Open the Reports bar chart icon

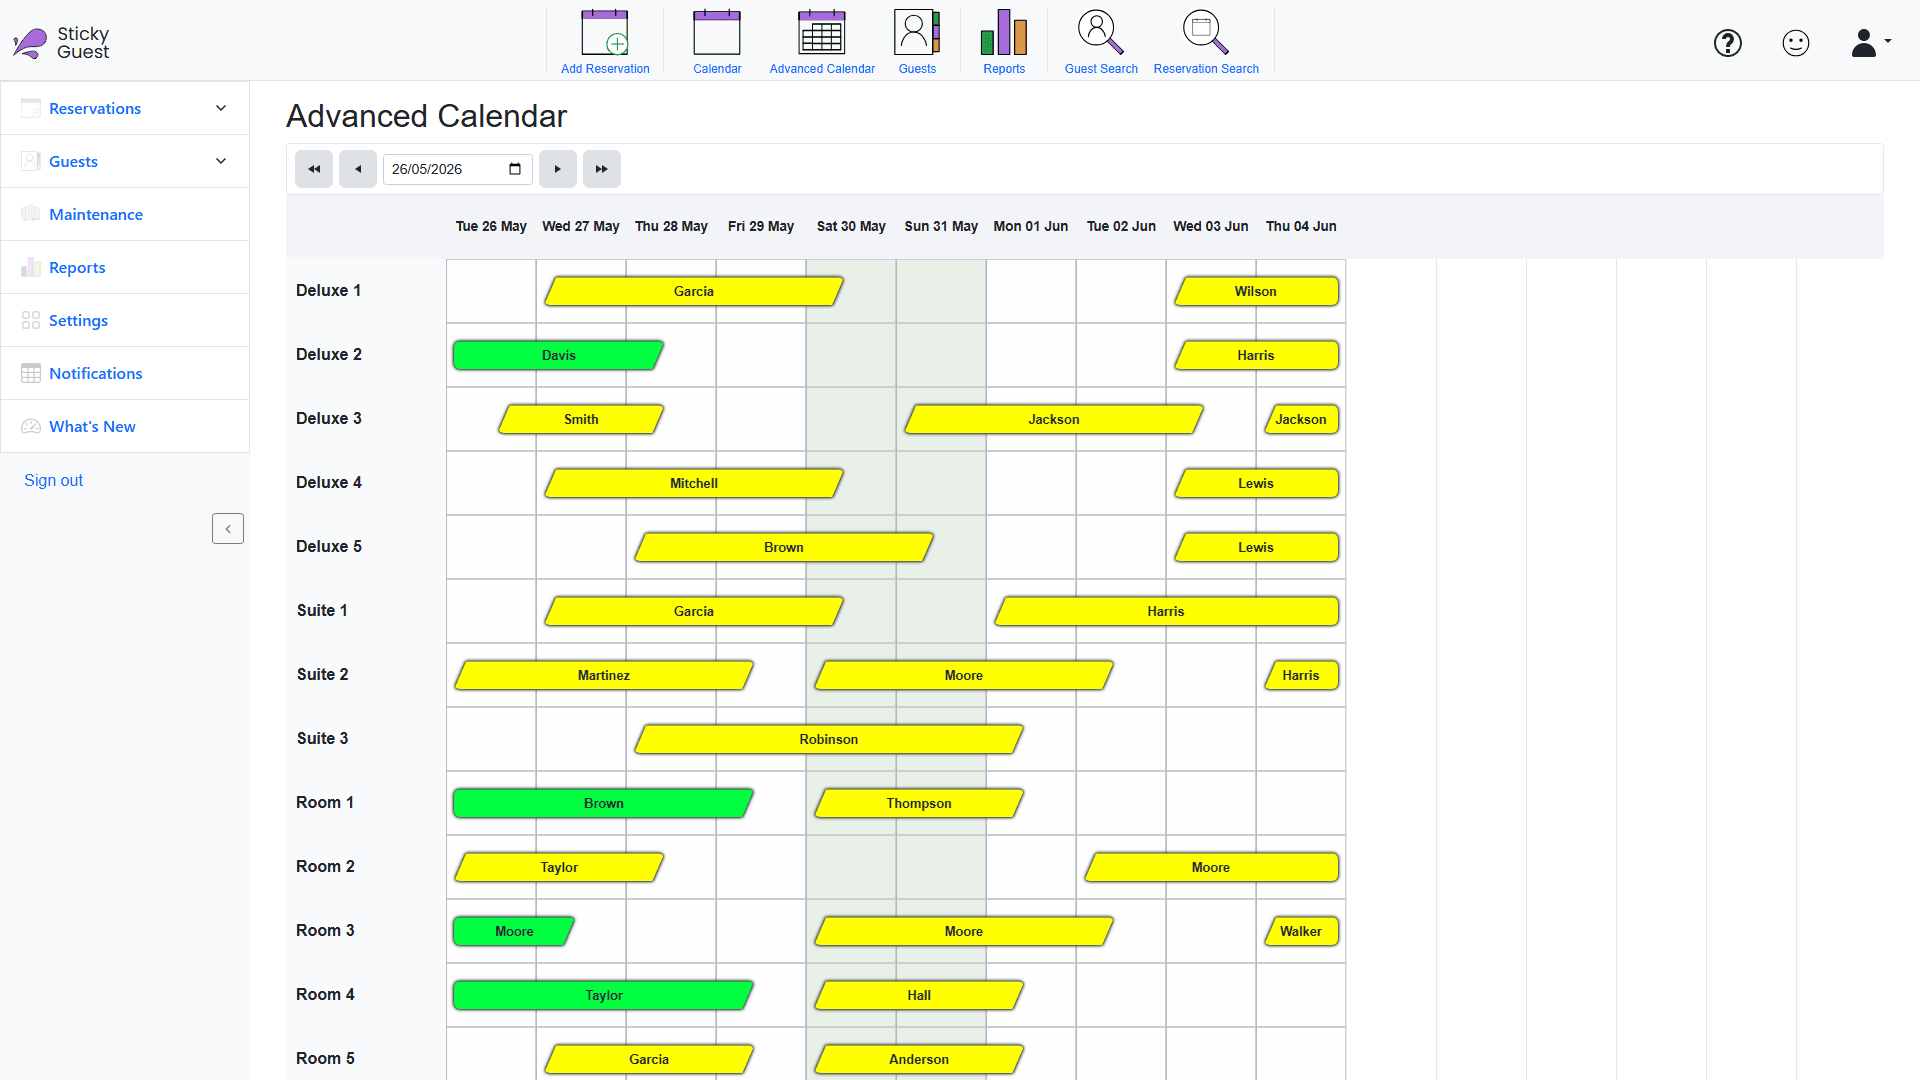1004,42
